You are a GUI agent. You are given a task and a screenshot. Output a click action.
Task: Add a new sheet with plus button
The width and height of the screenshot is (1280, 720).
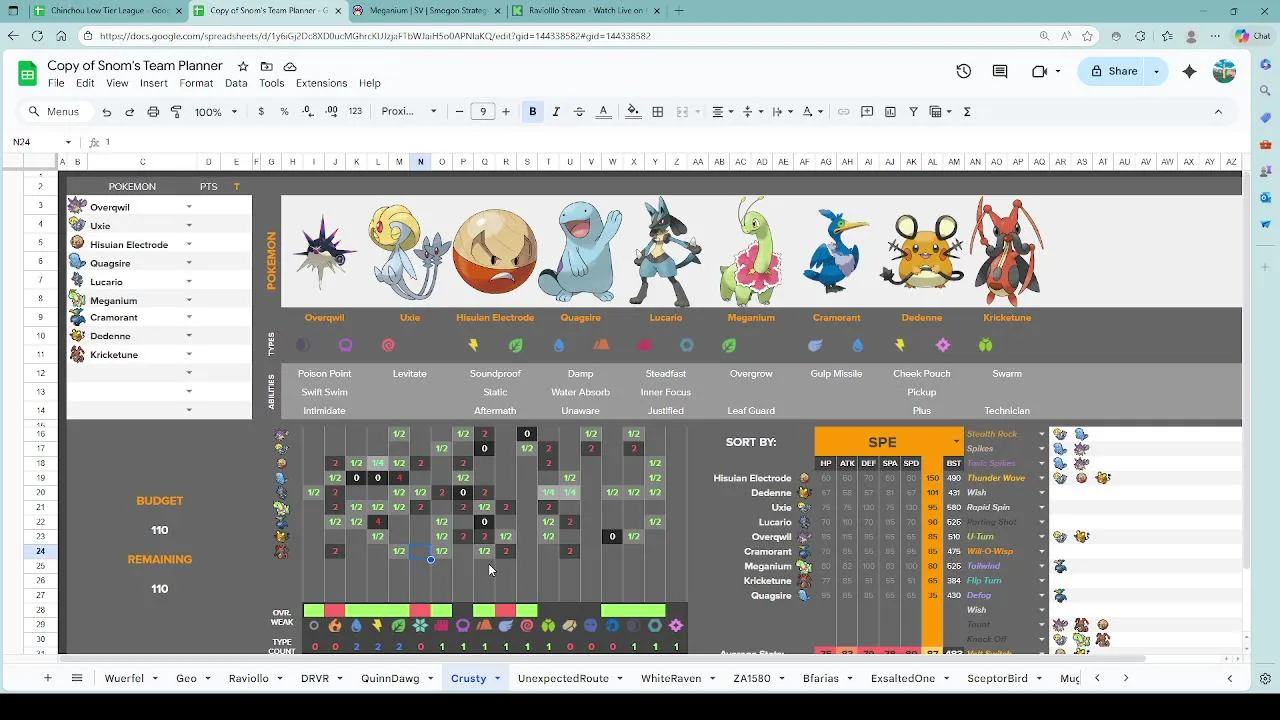tap(47, 678)
